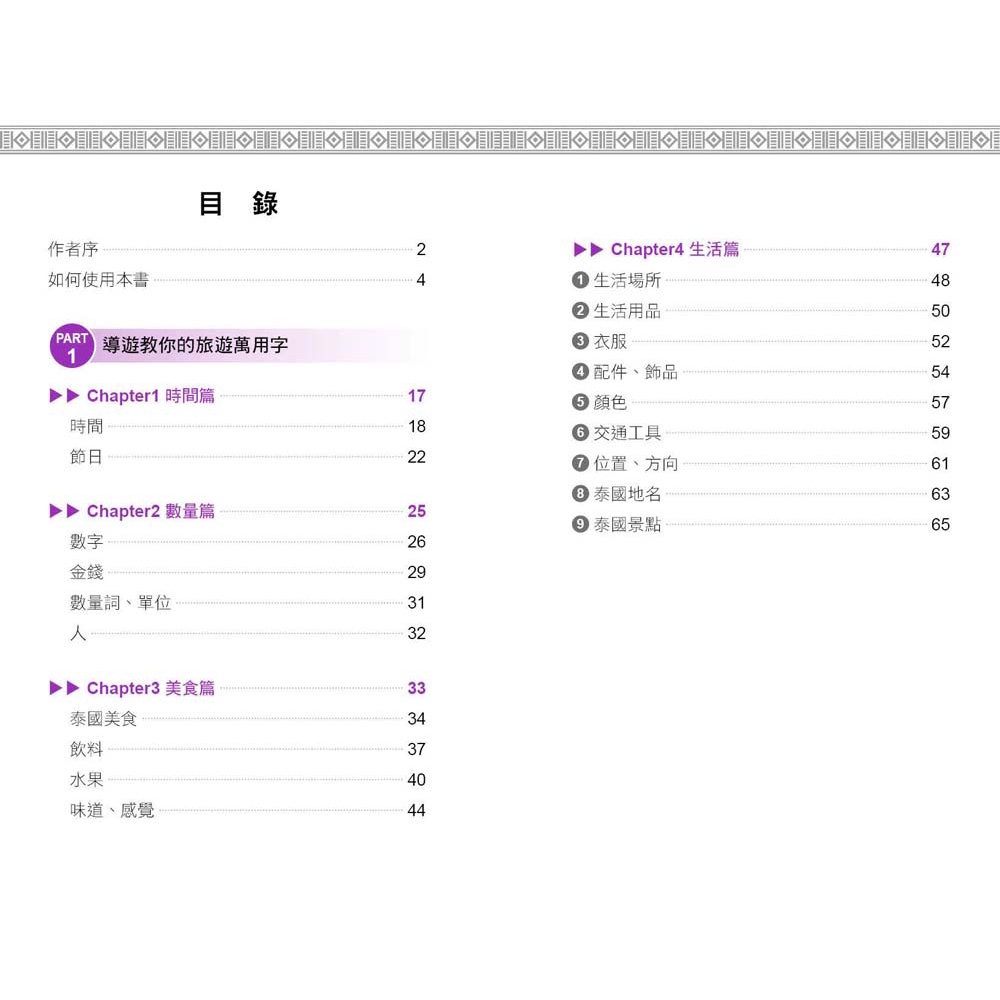Viewport: 1000px width, 1000px height.
Task: Open the Chapter3 美食篇 heading
Action: [x=150, y=688]
